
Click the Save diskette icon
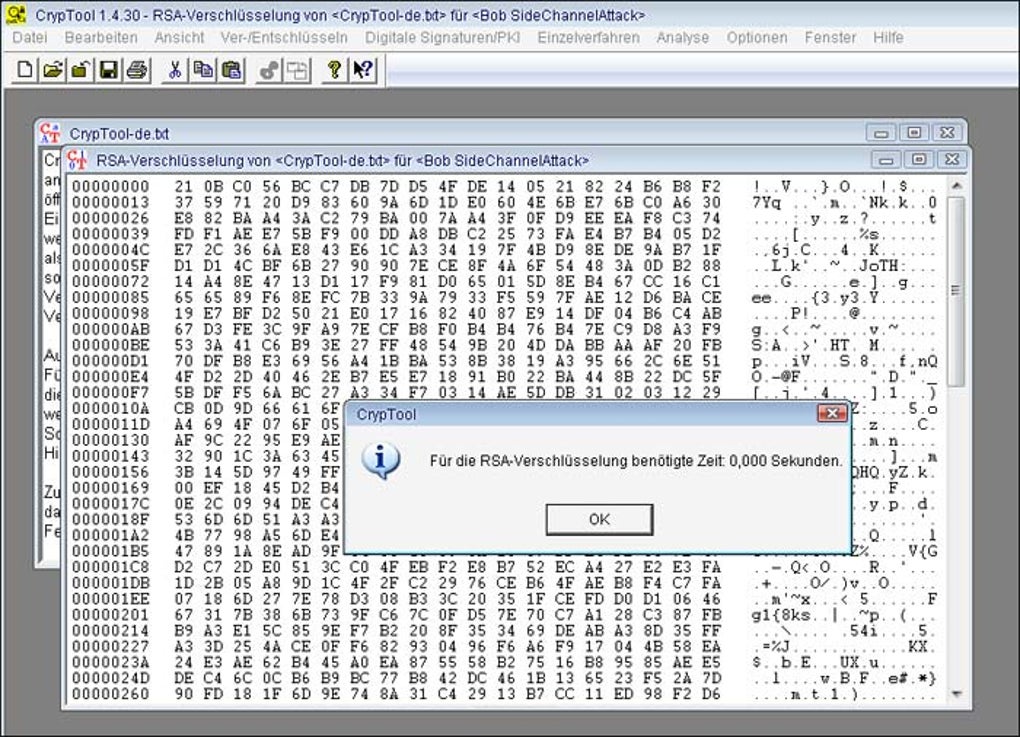click(108, 70)
